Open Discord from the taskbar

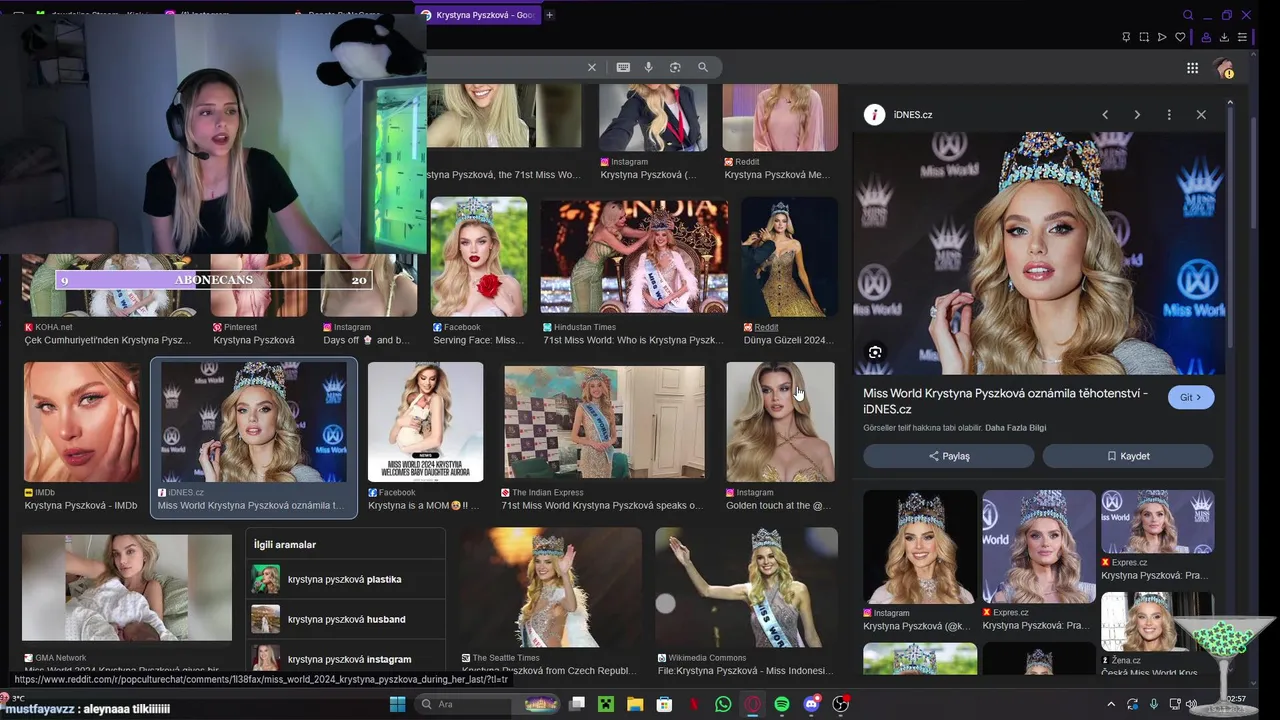811,704
